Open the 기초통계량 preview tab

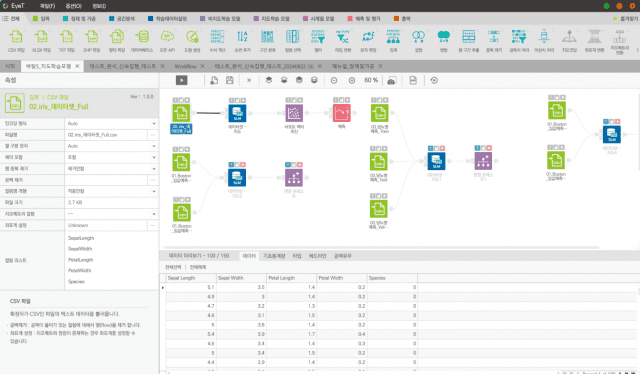(x=274, y=256)
